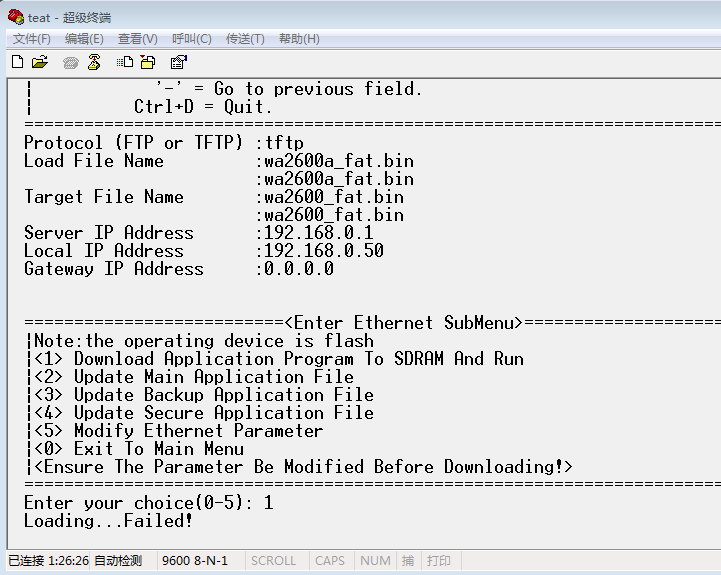The height and width of the screenshot is (575, 721).
Task: Click the '9600 8-N-1' status bar entry
Action: tap(195, 561)
